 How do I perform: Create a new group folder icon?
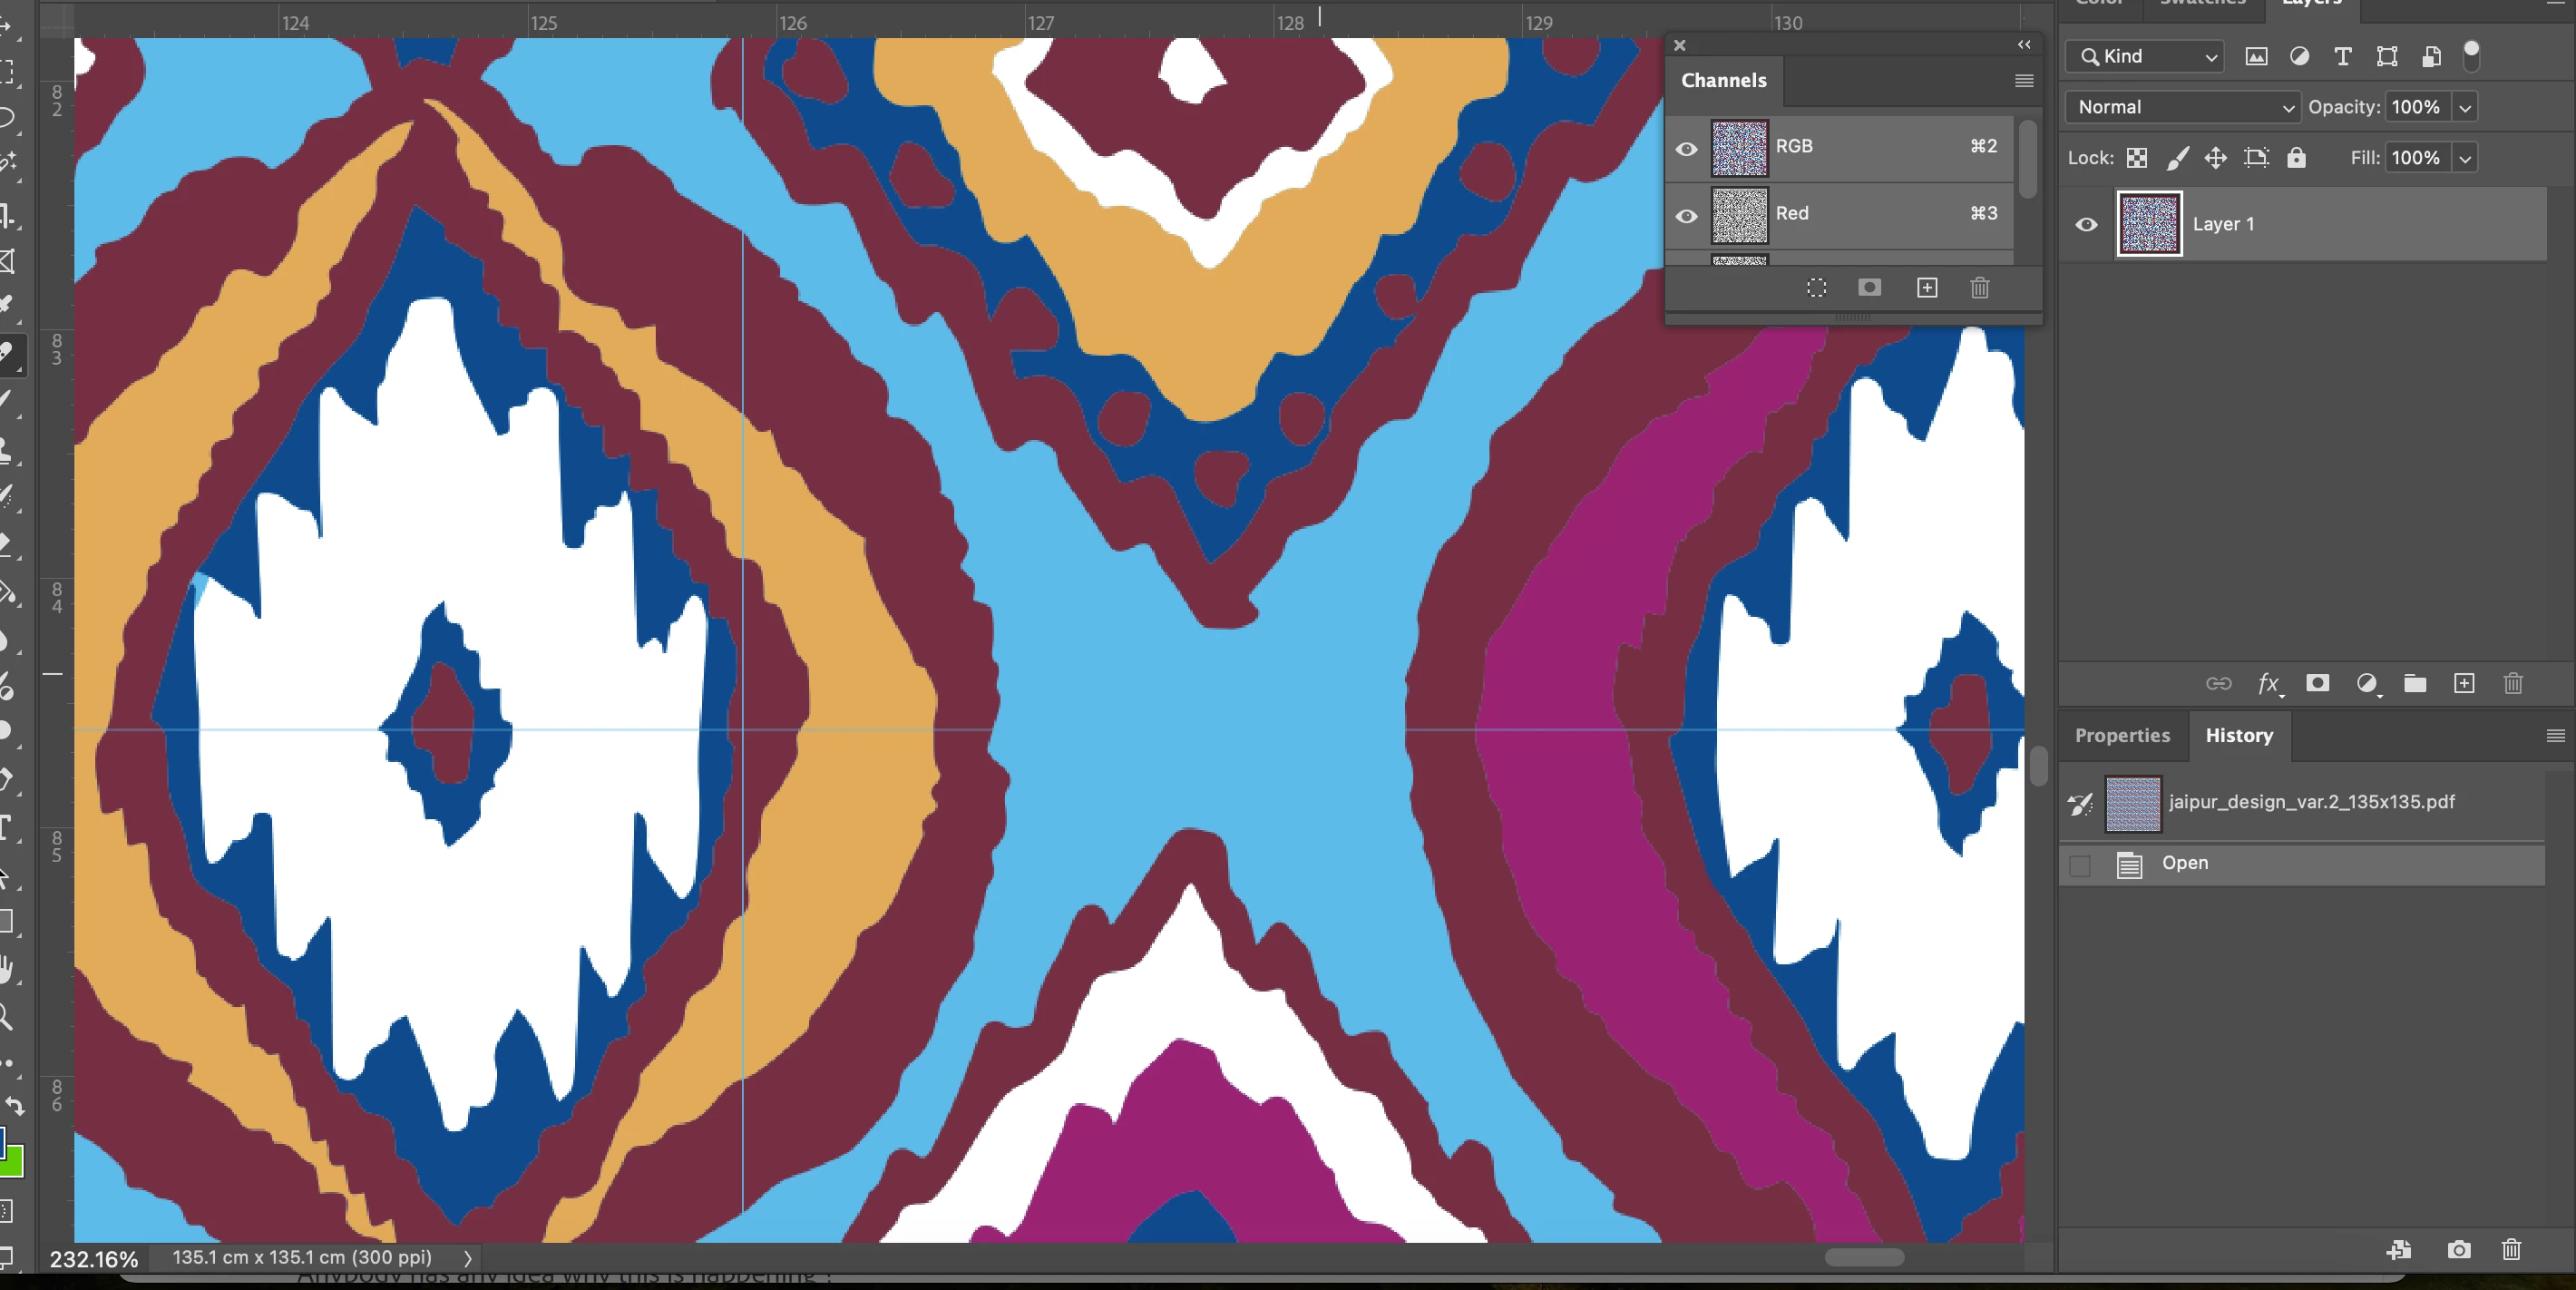pyautogui.click(x=2415, y=683)
